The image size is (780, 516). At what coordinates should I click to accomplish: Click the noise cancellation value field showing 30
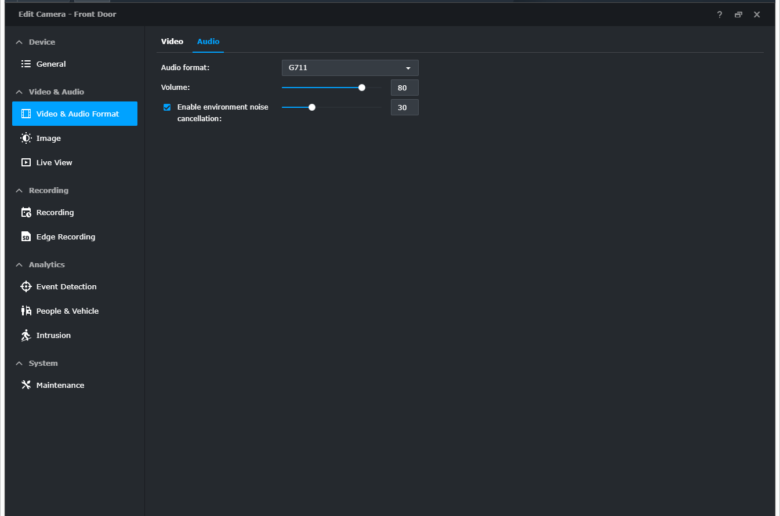(x=404, y=107)
